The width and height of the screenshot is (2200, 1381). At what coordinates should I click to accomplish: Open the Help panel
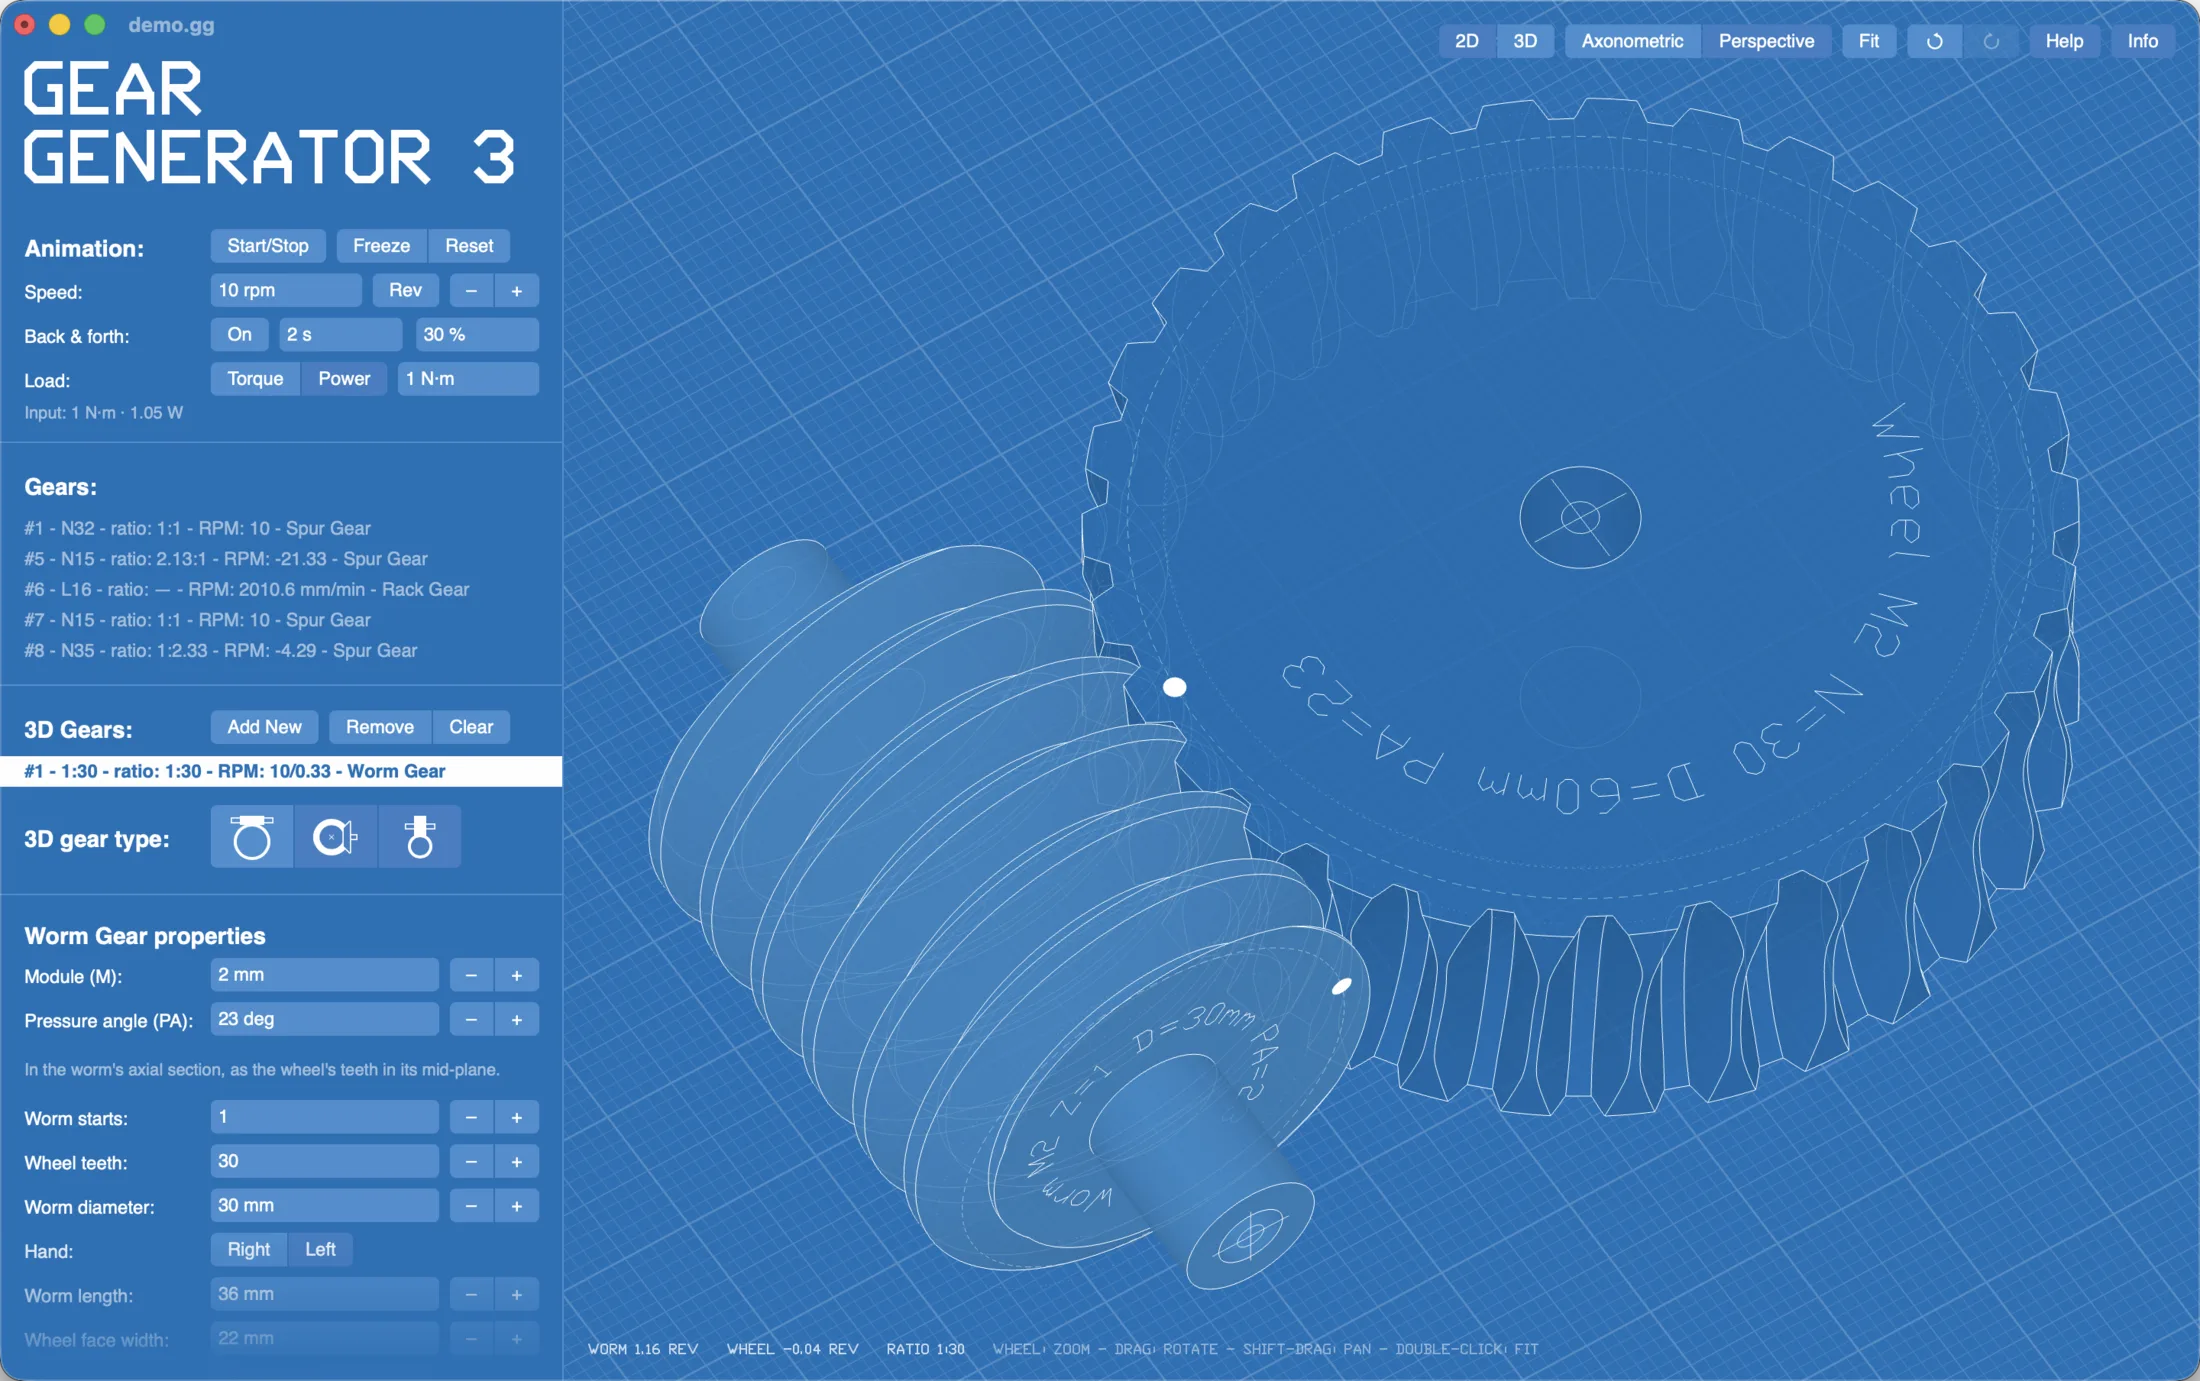(2064, 41)
